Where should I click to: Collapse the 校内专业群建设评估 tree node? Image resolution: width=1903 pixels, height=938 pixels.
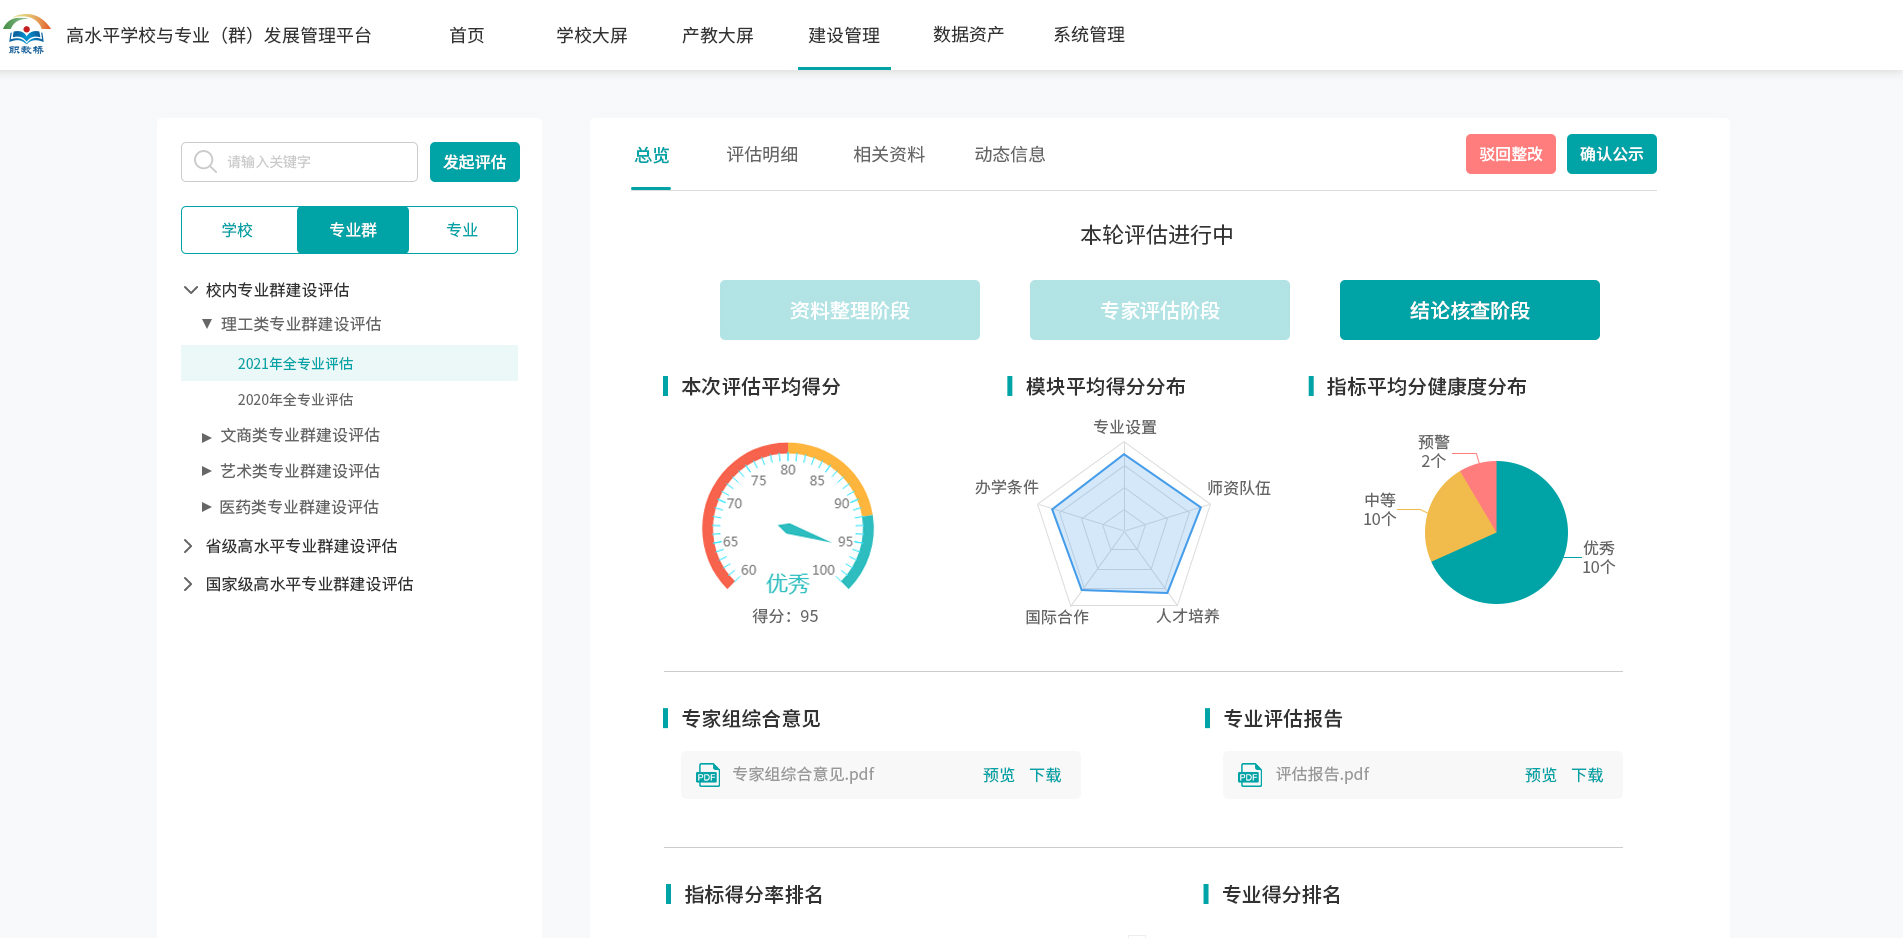pyautogui.click(x=190, y=290)
